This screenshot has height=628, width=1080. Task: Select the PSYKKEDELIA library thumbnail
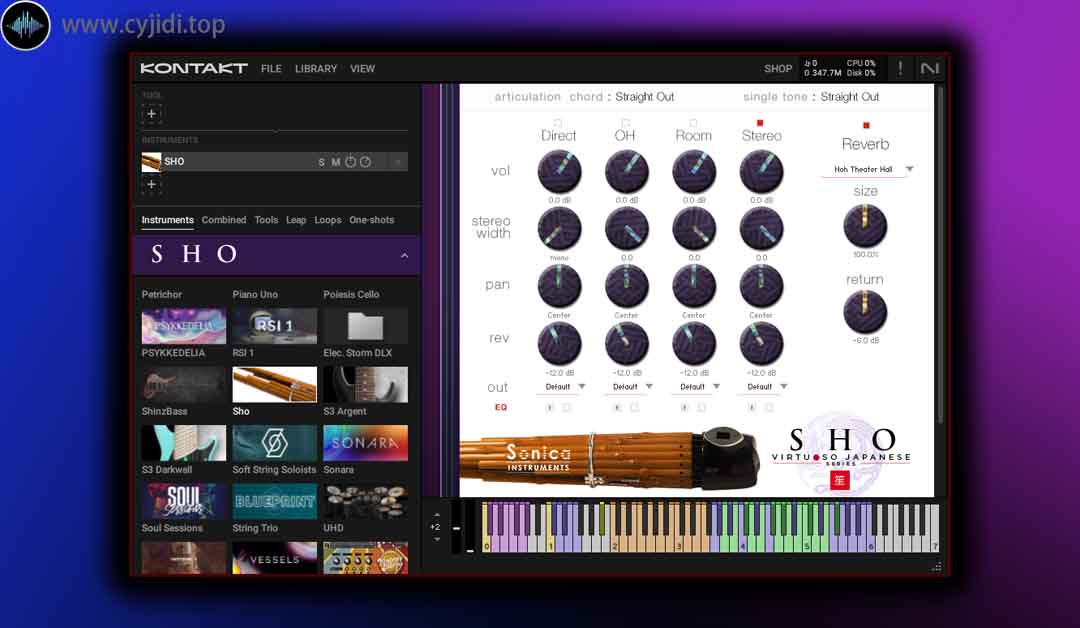184,326
